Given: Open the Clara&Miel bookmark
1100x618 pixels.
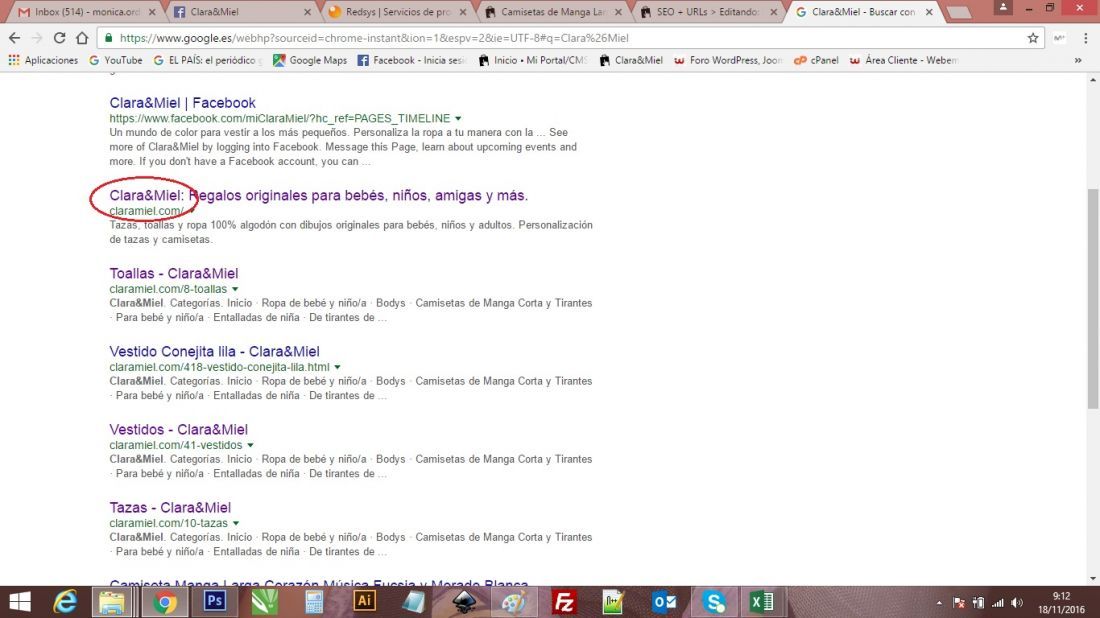Looking at the screenshot, I should pos(631,60).
